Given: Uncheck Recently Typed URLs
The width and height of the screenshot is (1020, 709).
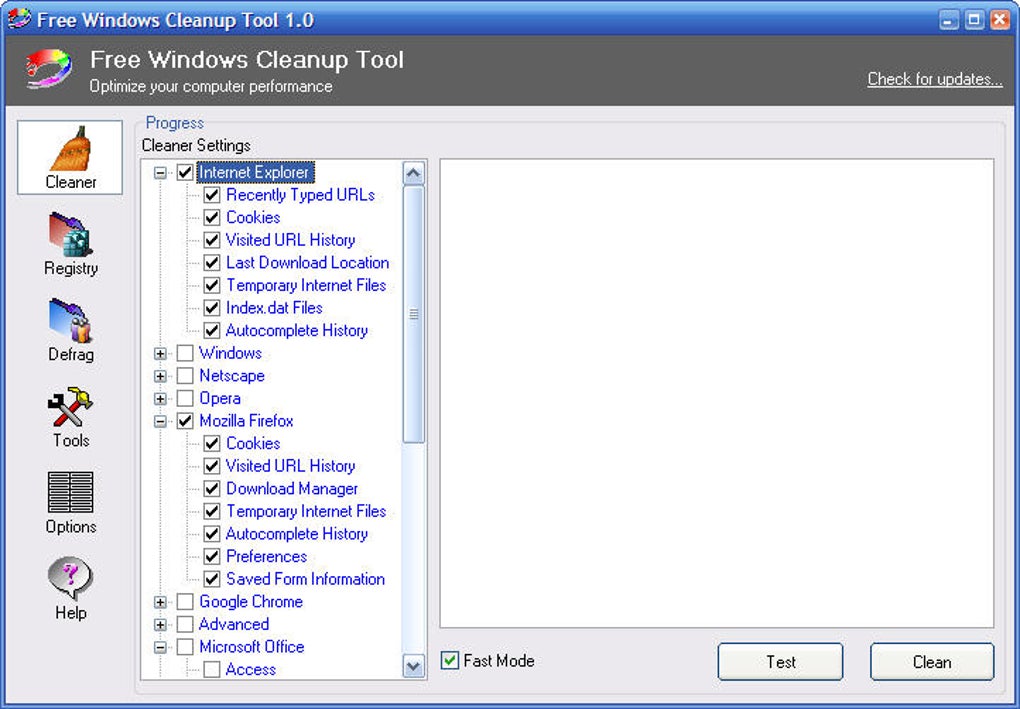Looking at the screenshot, I should [x=211, y=195].
